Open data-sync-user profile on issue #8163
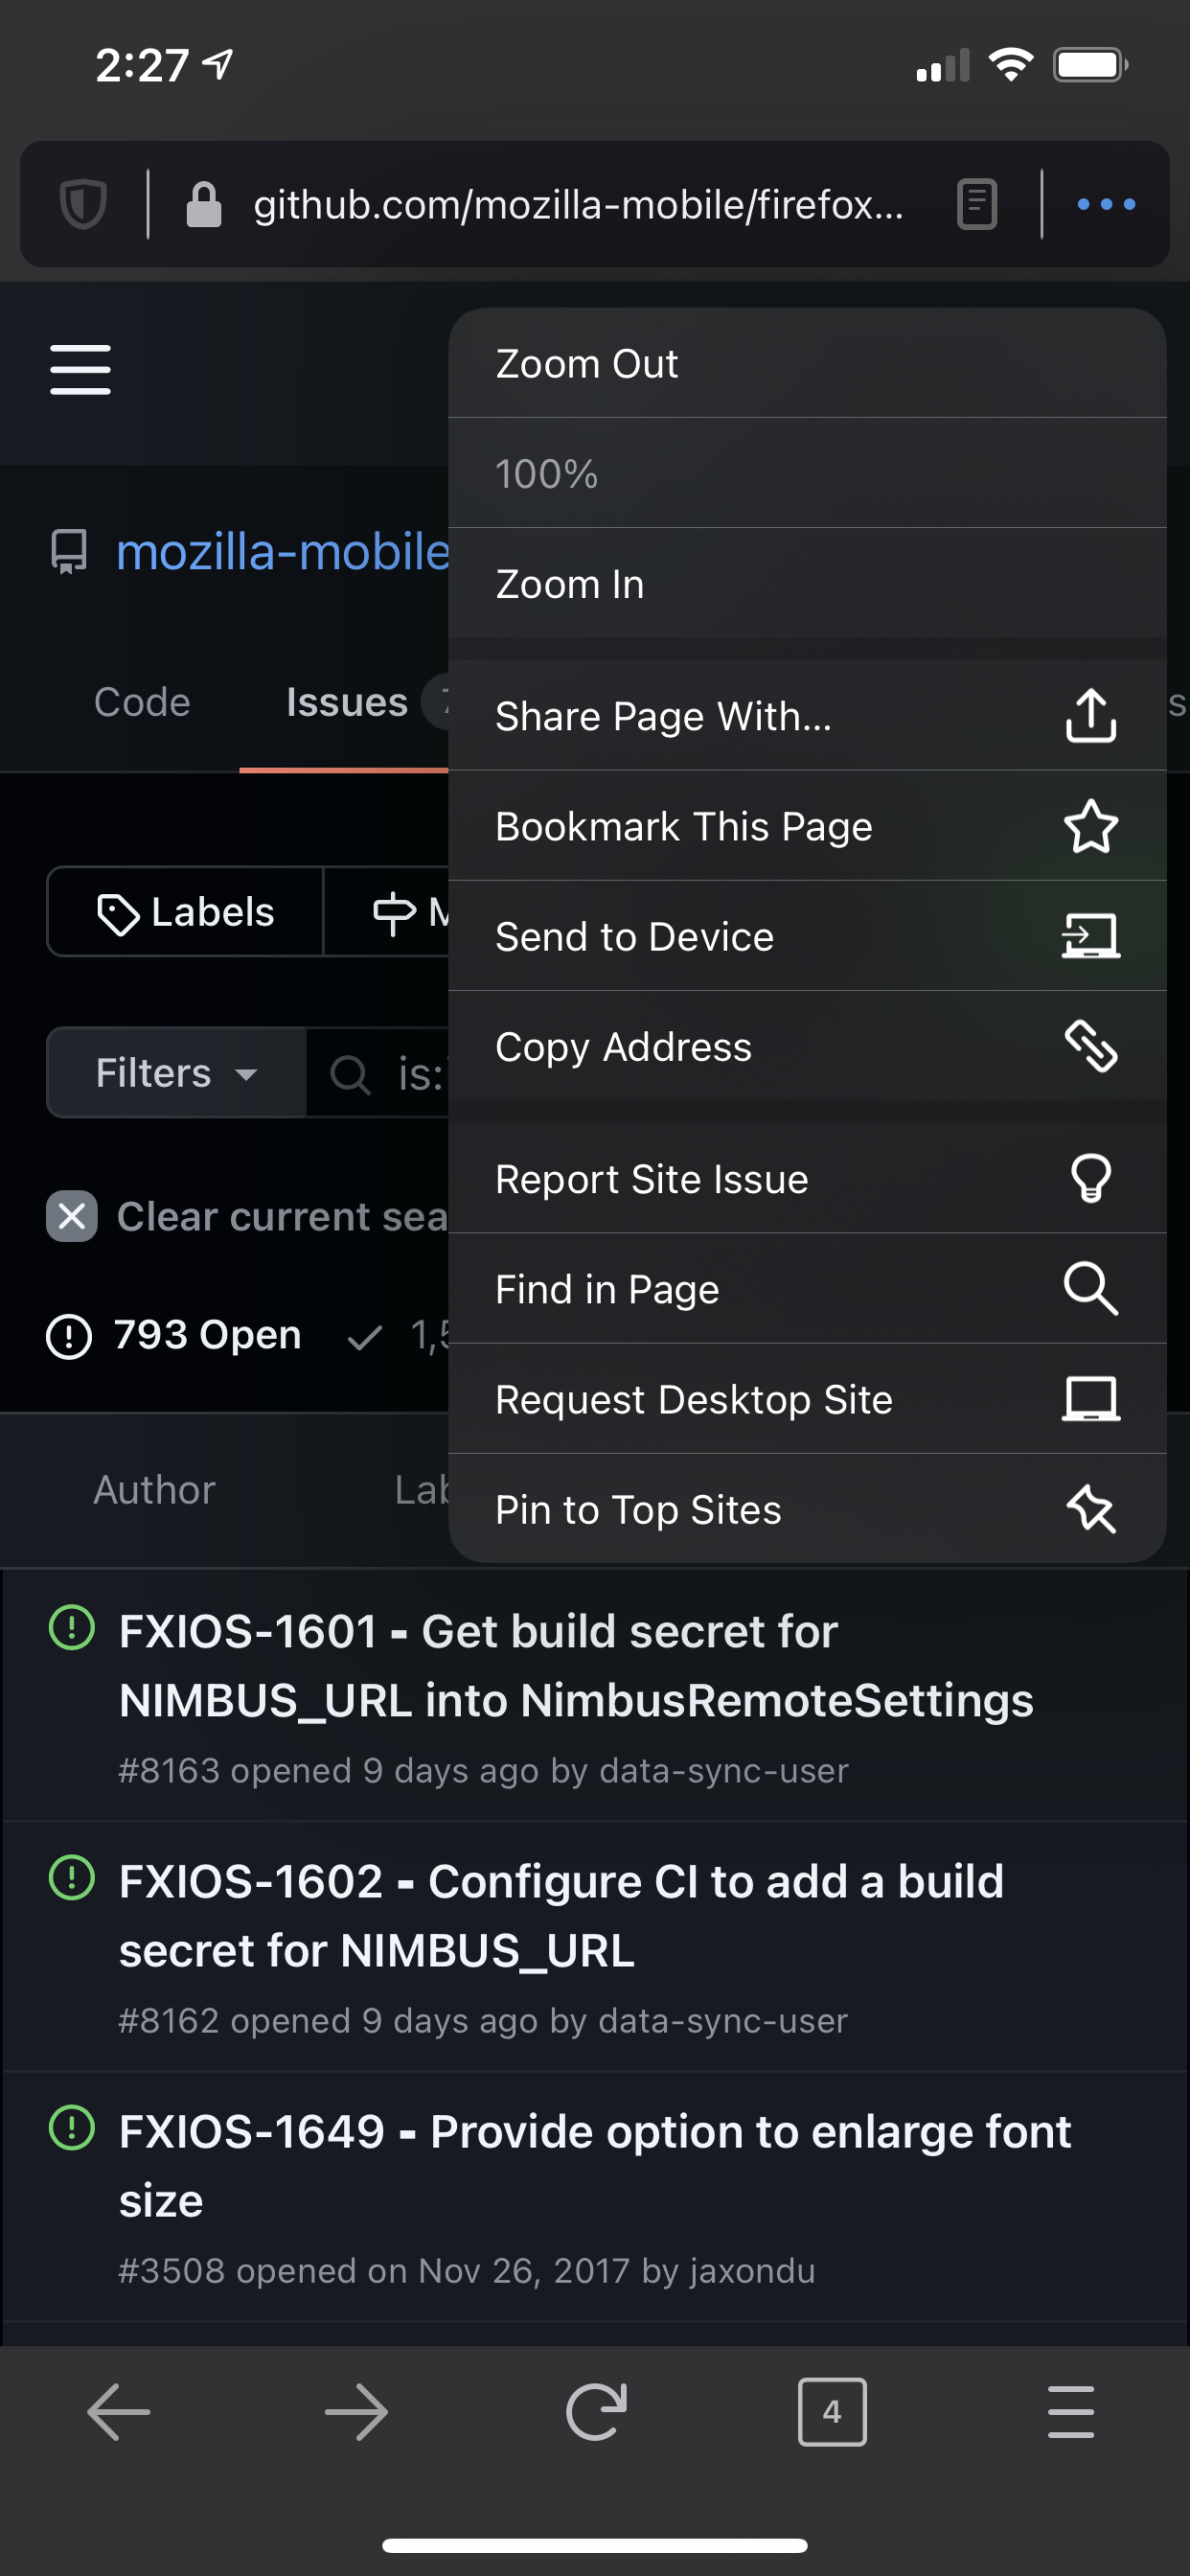The height and width of the screenshot is (2576, 1190). [723, 1770]
